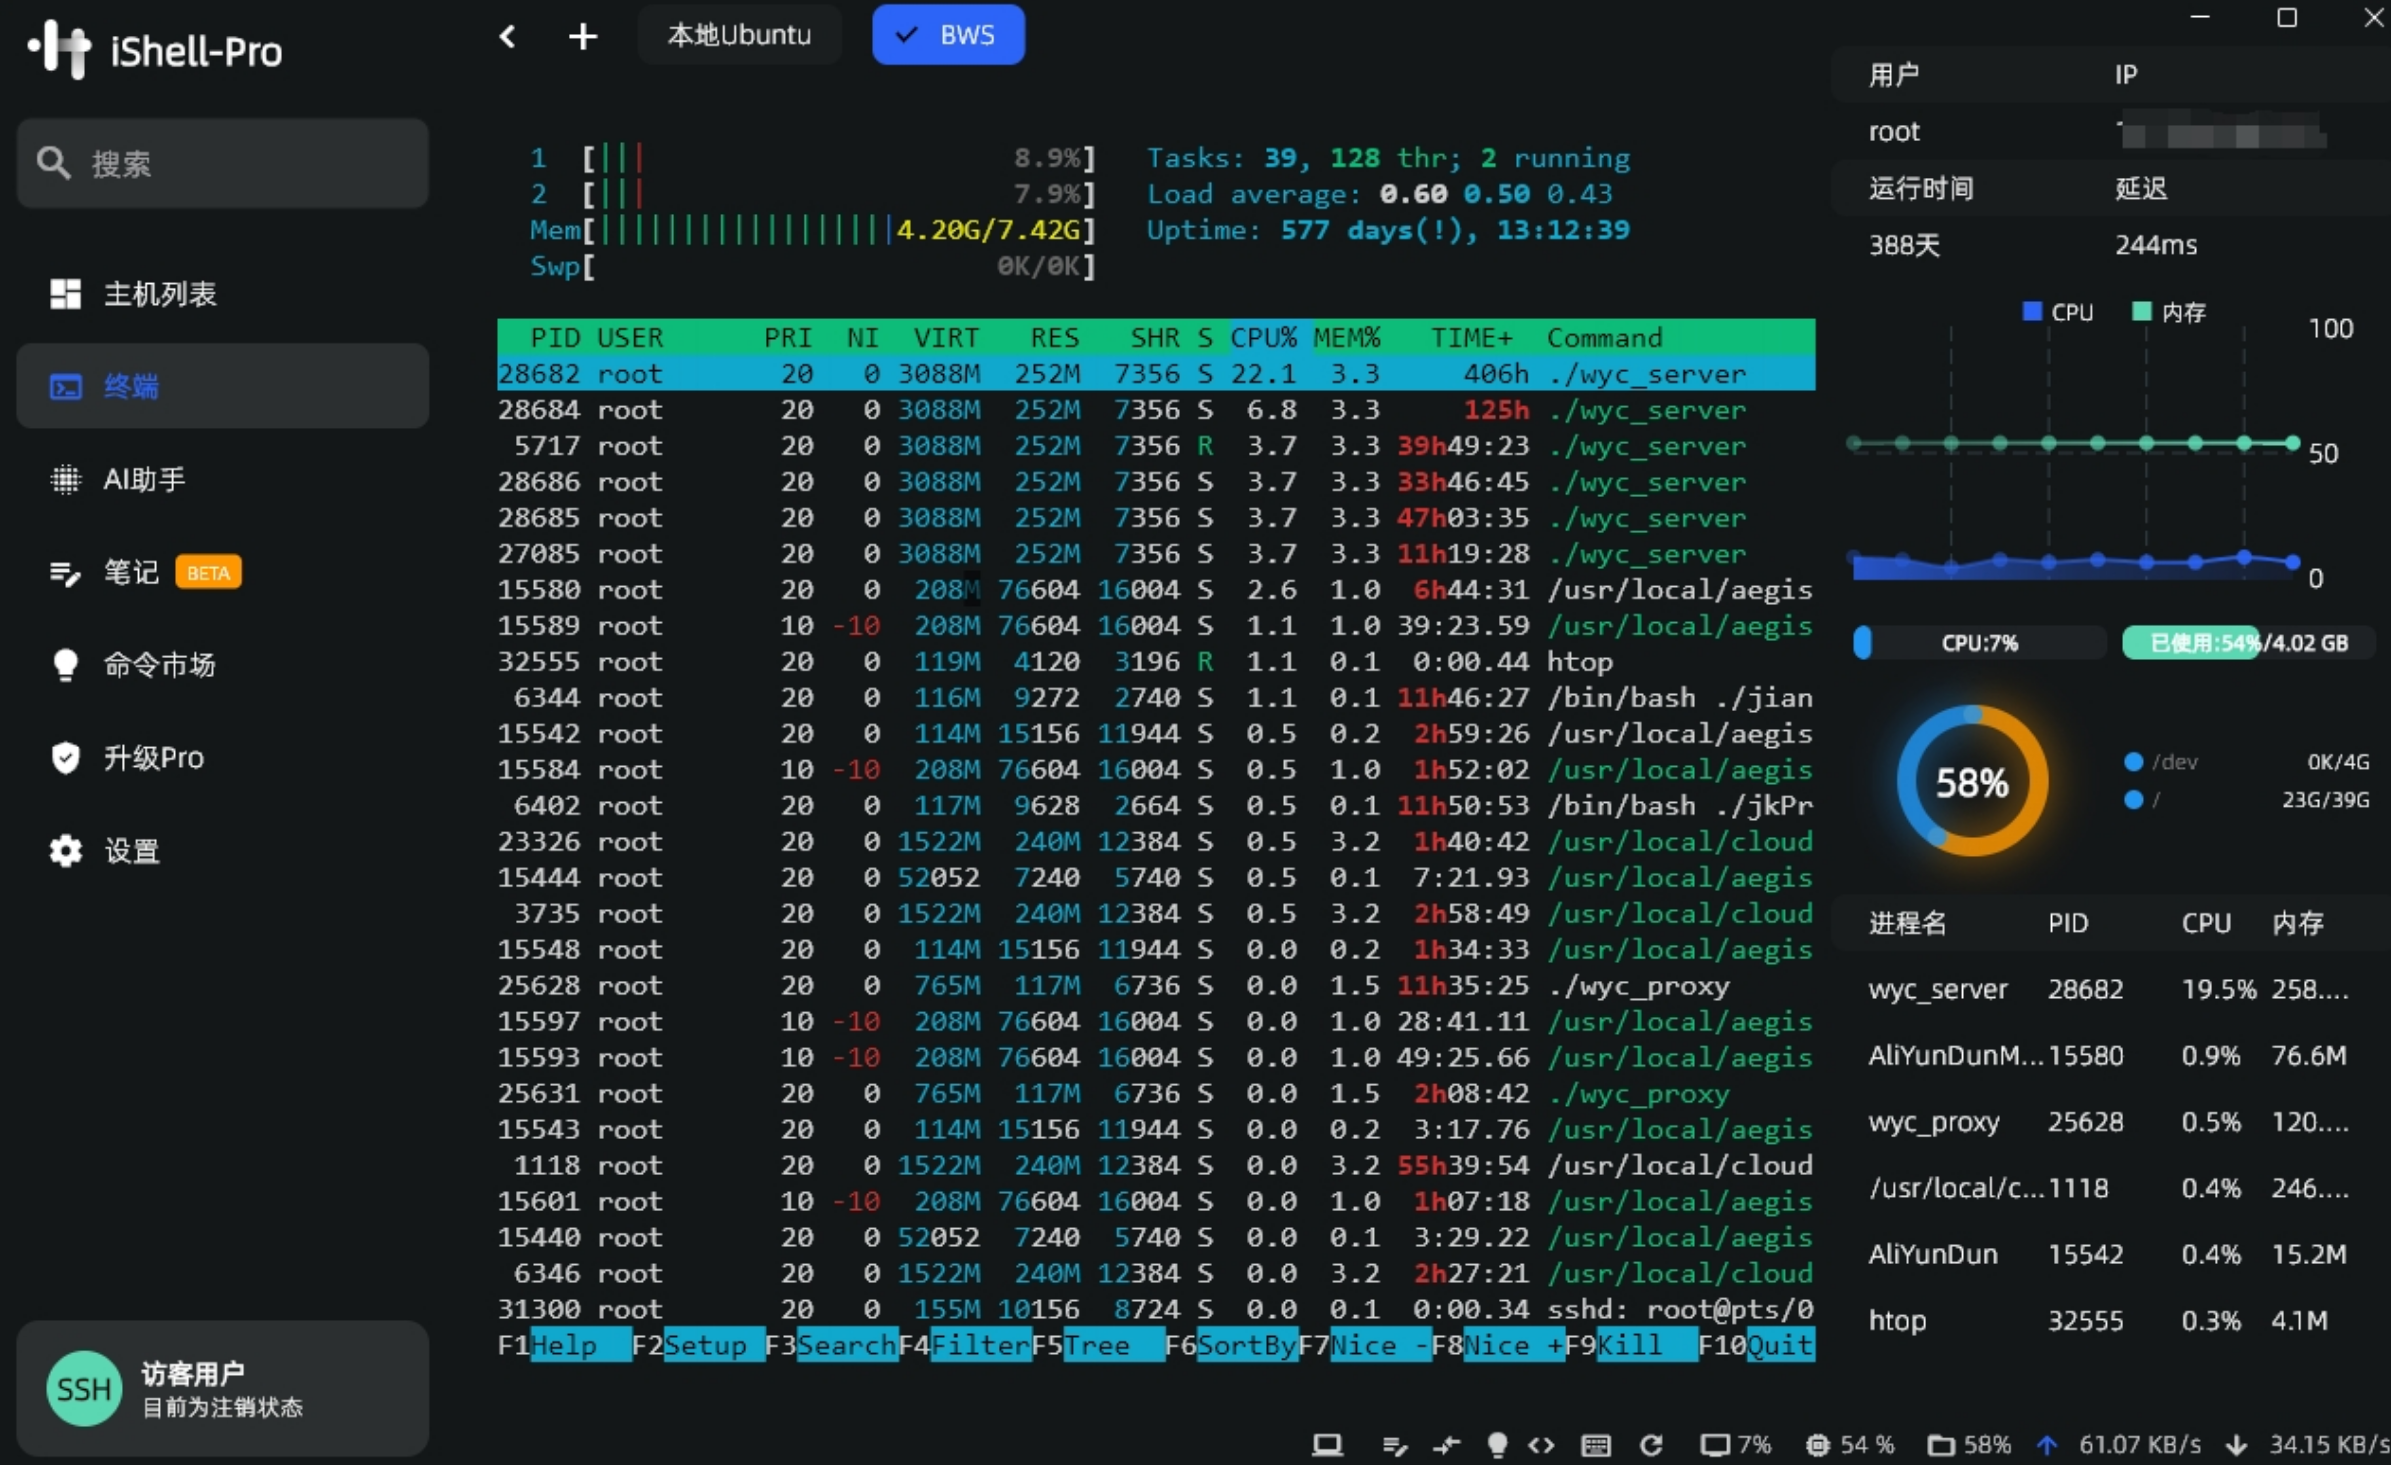Toggle the 内存 legend in chart
The height and width of the screenshot is (1465, 2391).
coord(2168,312)
